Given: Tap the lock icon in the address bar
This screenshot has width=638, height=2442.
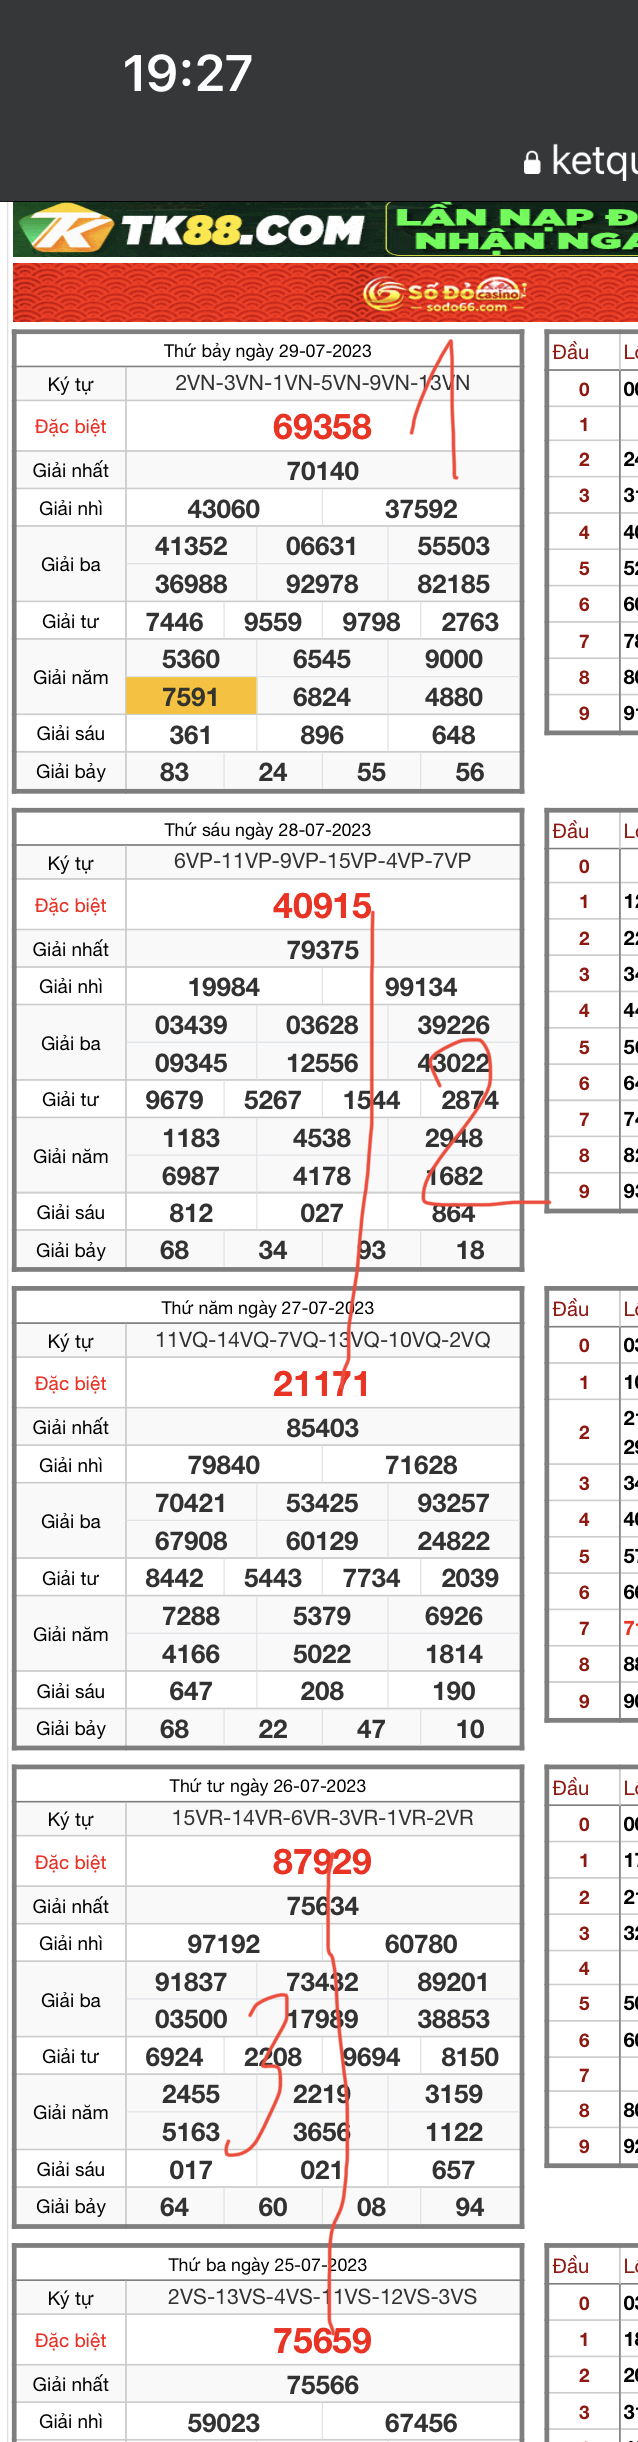Looking at the screenshot, I should (532, 162).
